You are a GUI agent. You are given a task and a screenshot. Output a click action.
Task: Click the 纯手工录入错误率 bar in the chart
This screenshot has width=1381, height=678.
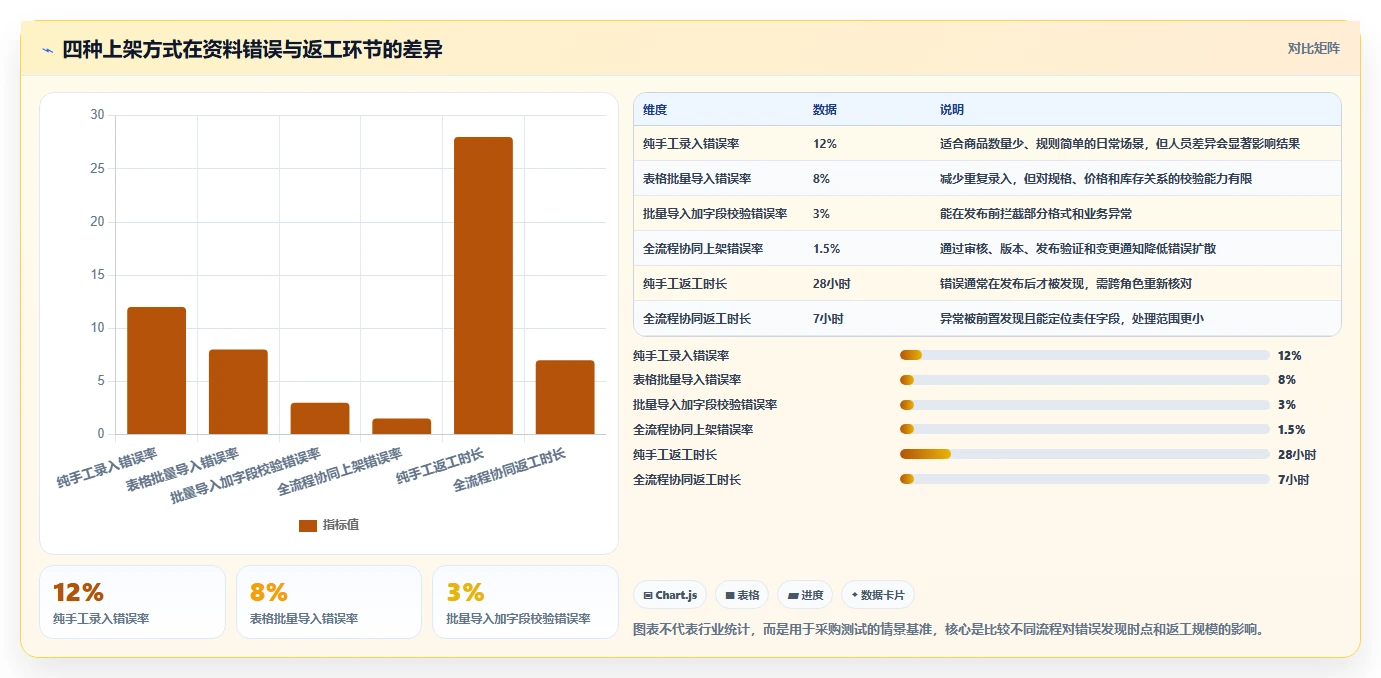[x=156, y=370]
